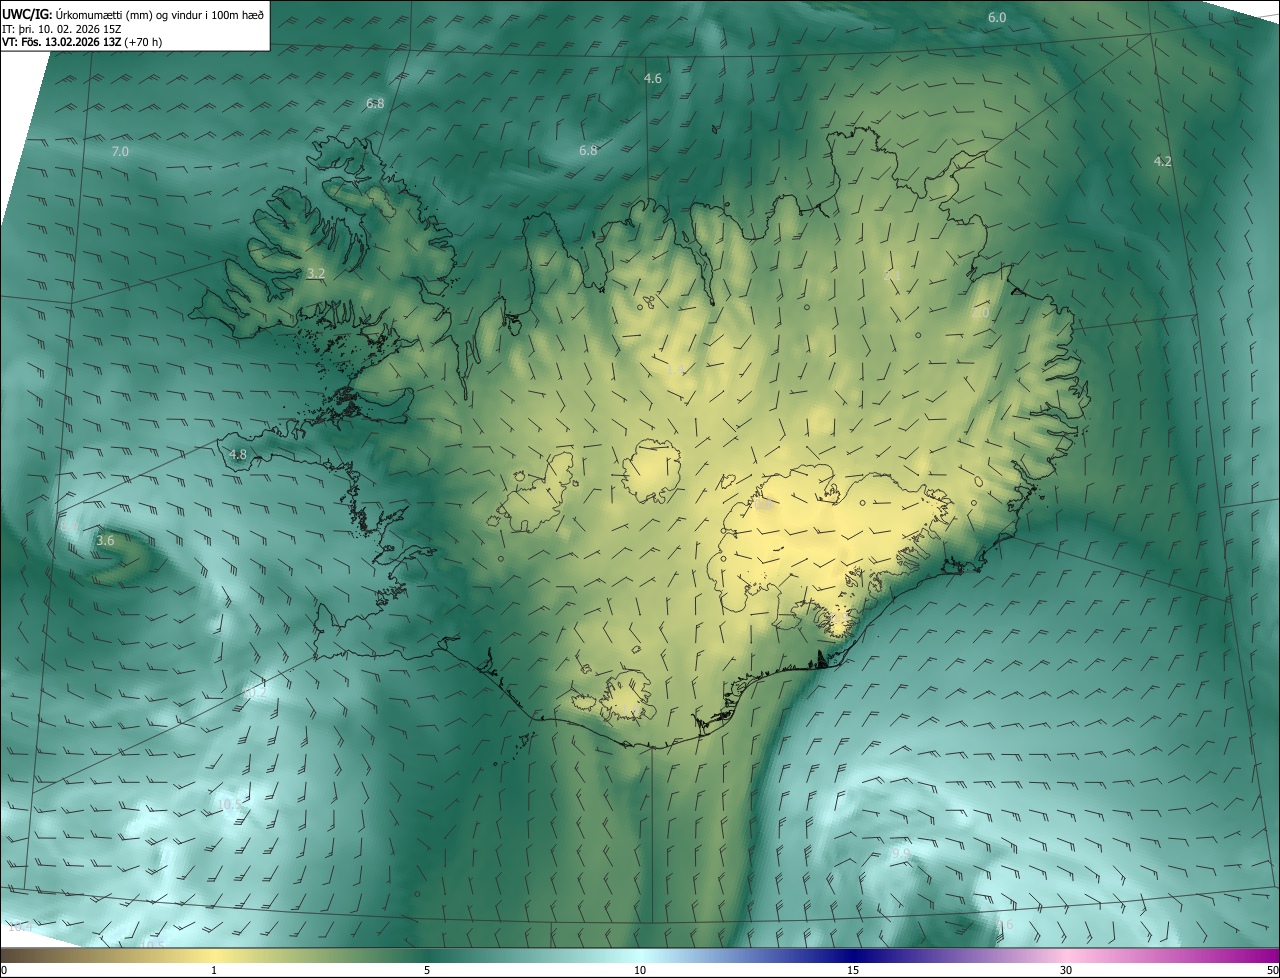Click the pale pink colorbar segment above 30

1066,955
